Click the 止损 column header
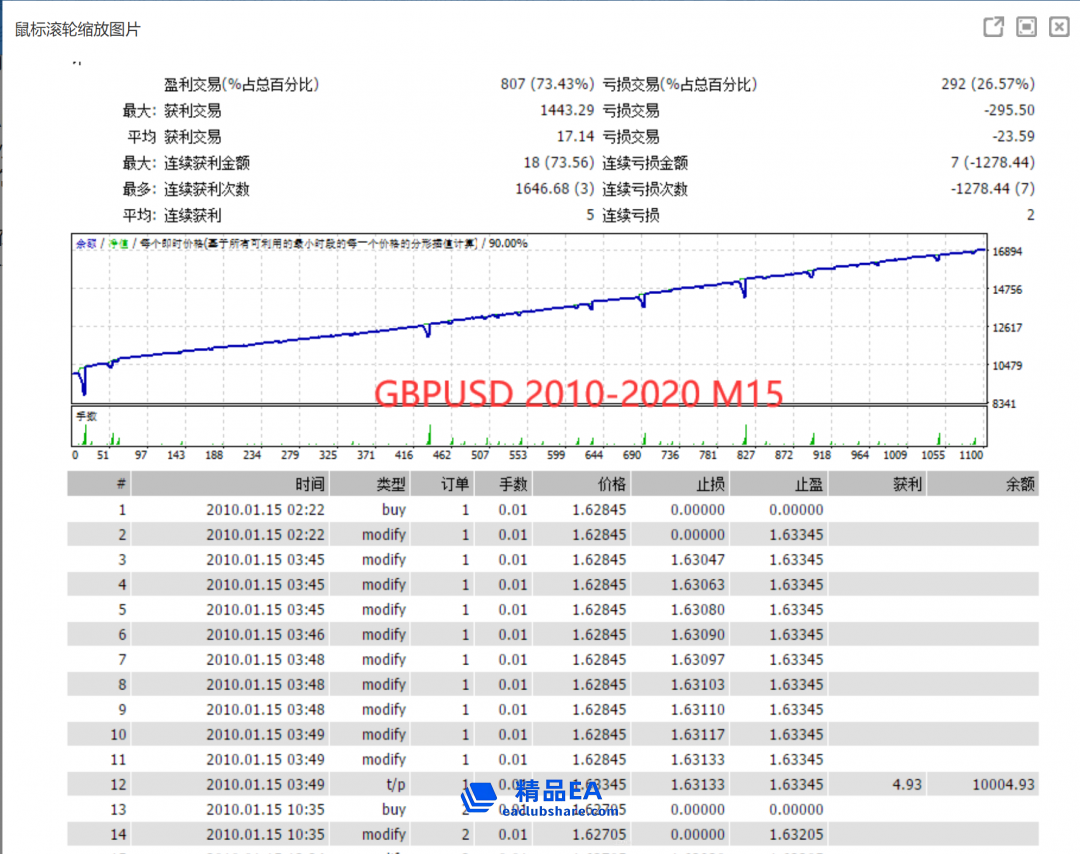 pyautogui.click(x=710, y=484)
